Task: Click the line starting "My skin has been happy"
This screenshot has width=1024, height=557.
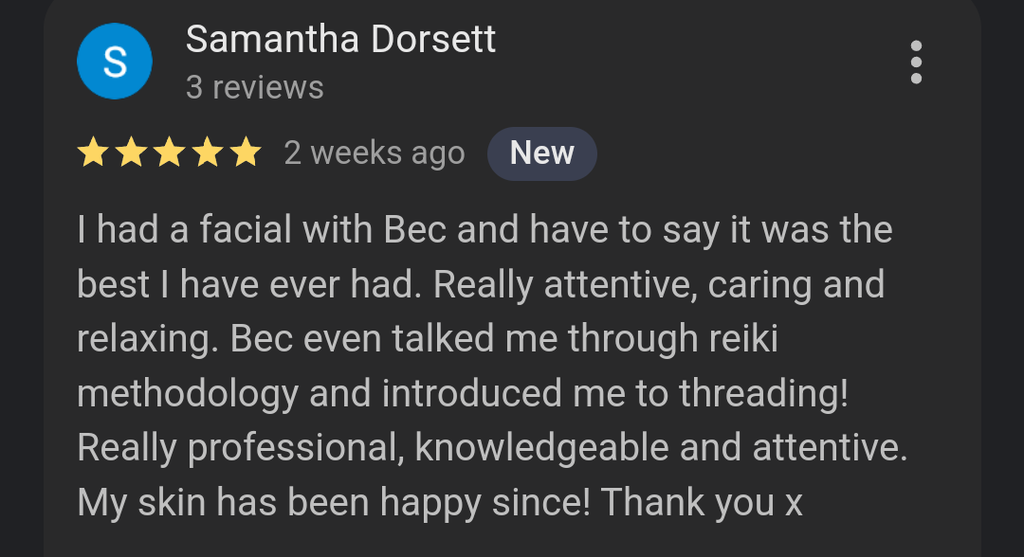Action: [x=440, y=501]
